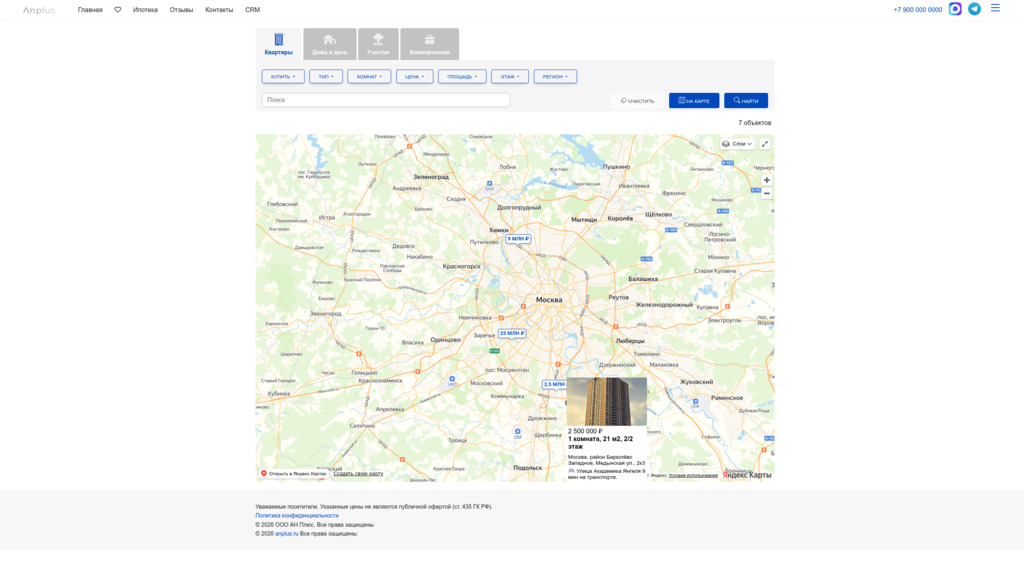The image size is (1024, 579).
Task: Click the 9 млн ₽ map price marker
Action: click(x=518, y=239)
